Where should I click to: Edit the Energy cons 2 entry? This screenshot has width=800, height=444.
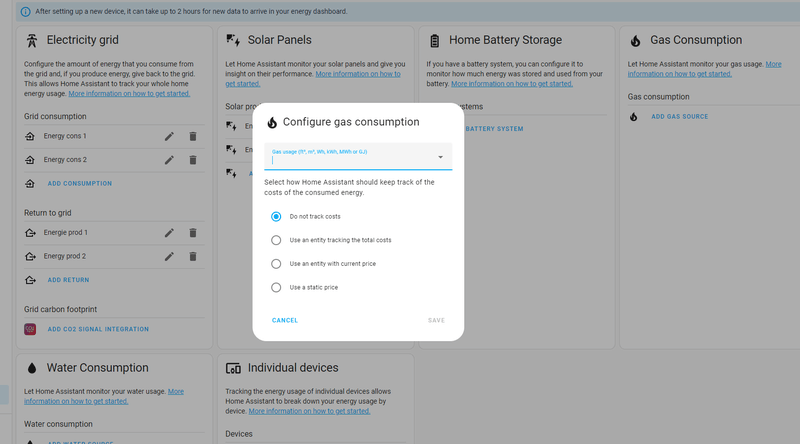click(169, 160)
